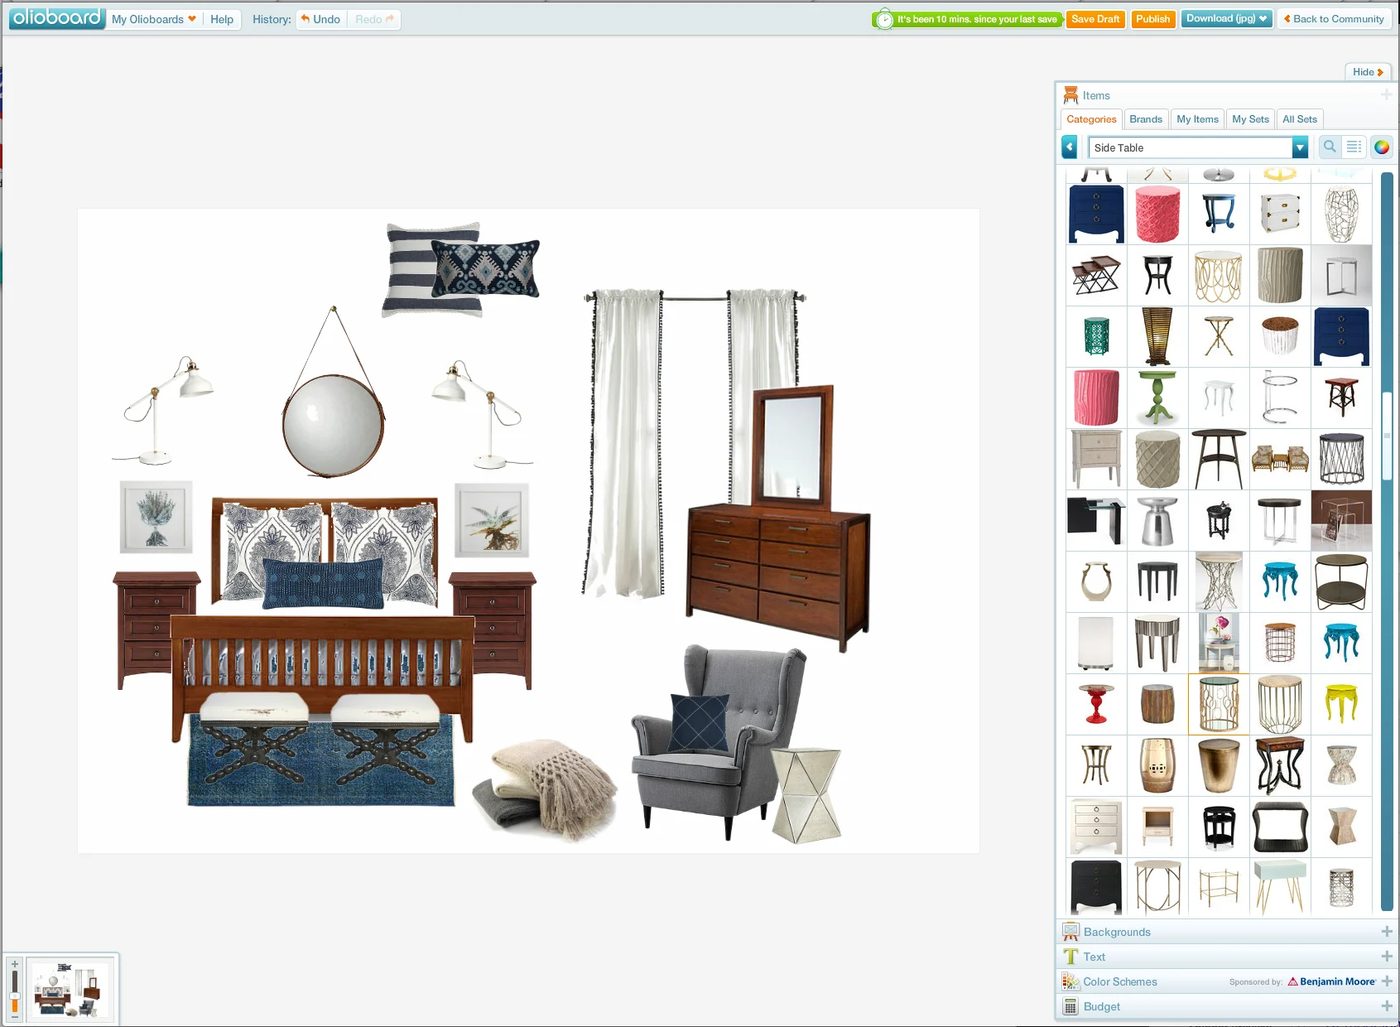Select the yellow side table thumbnail
Screen dimensions: 1400x1027
click(x=1341, y=703)
